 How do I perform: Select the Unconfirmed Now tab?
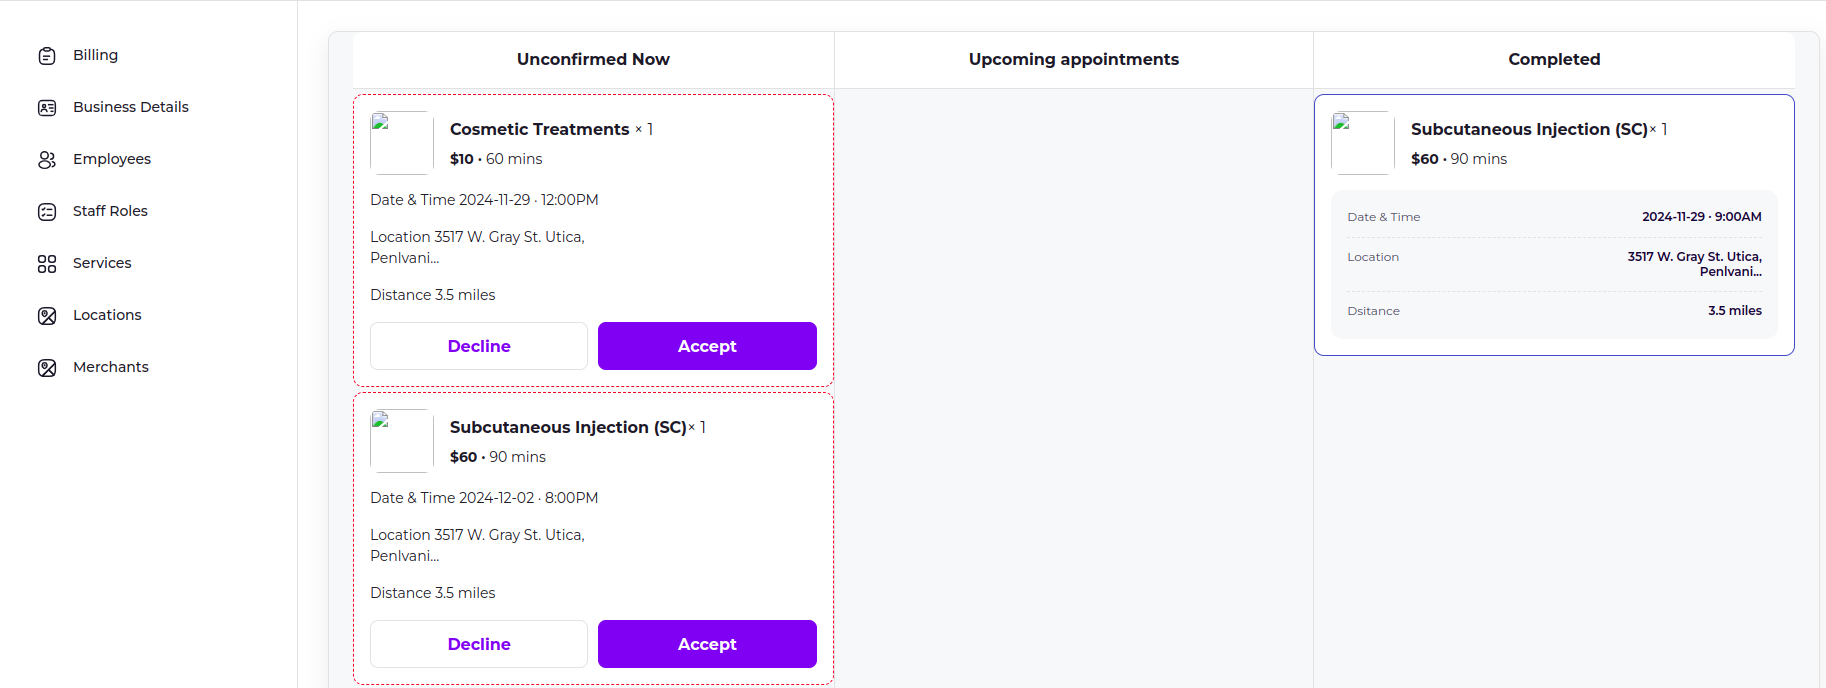coord(593,59)
